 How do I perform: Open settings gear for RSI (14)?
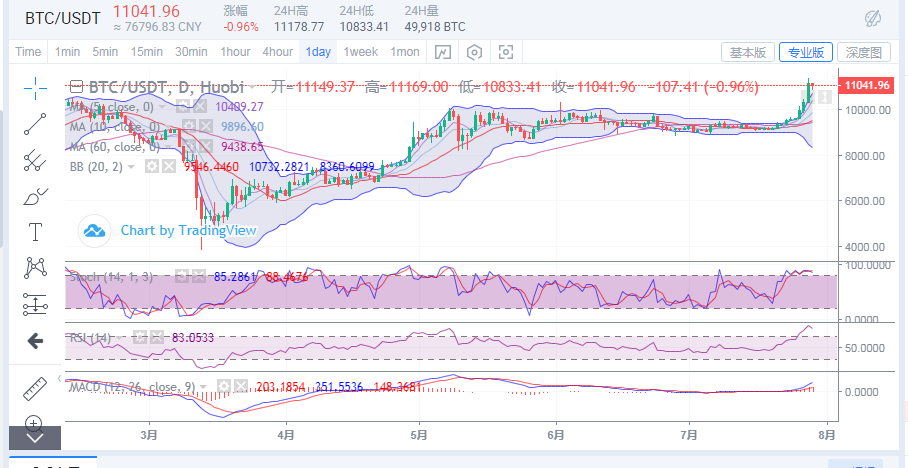pyautogui.click(x=140, y=337)
